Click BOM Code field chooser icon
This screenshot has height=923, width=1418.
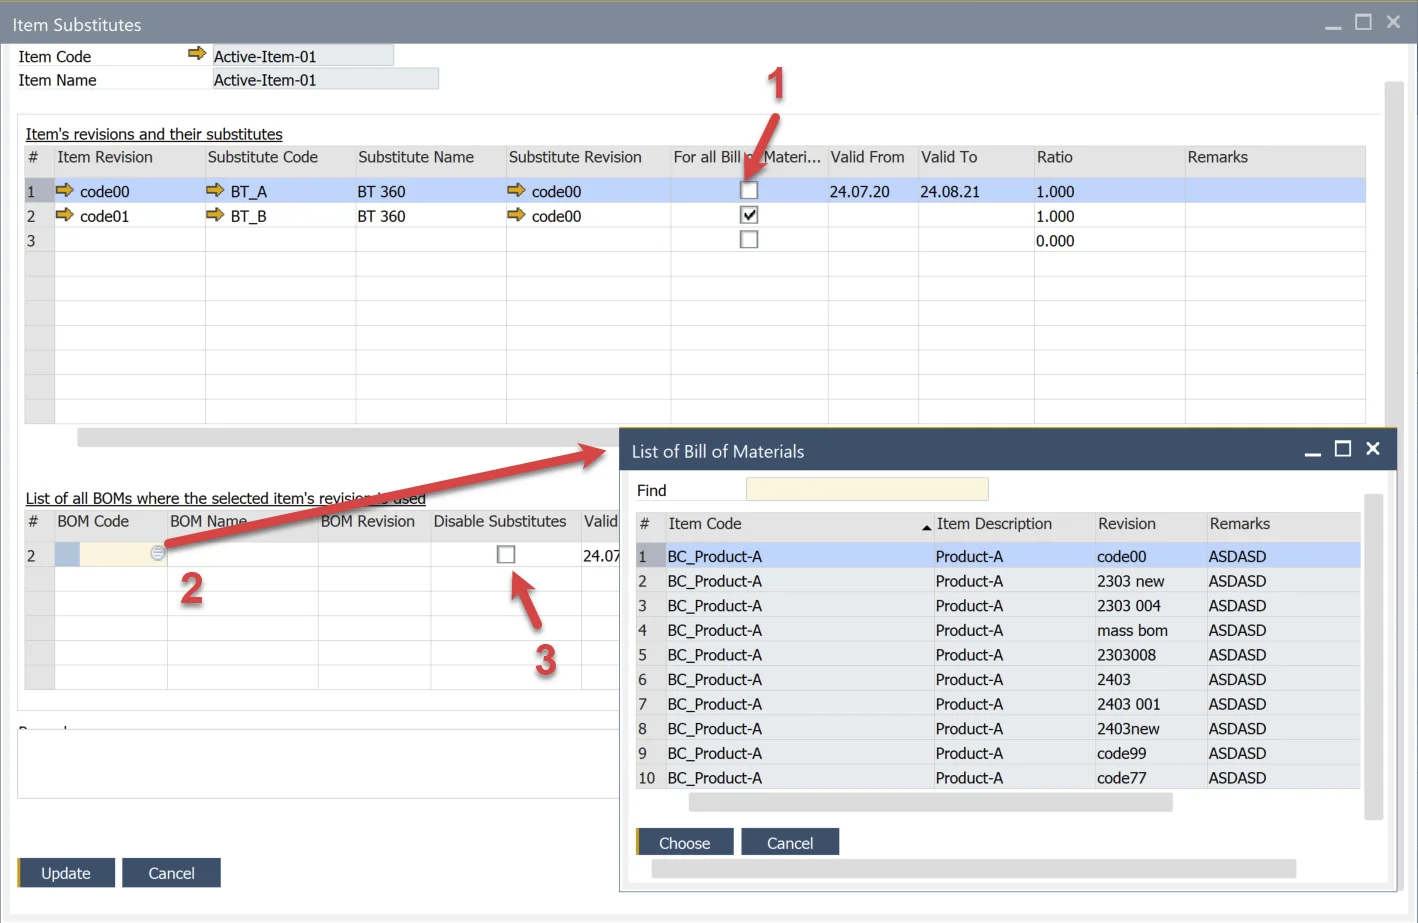[x=157, y=553]
